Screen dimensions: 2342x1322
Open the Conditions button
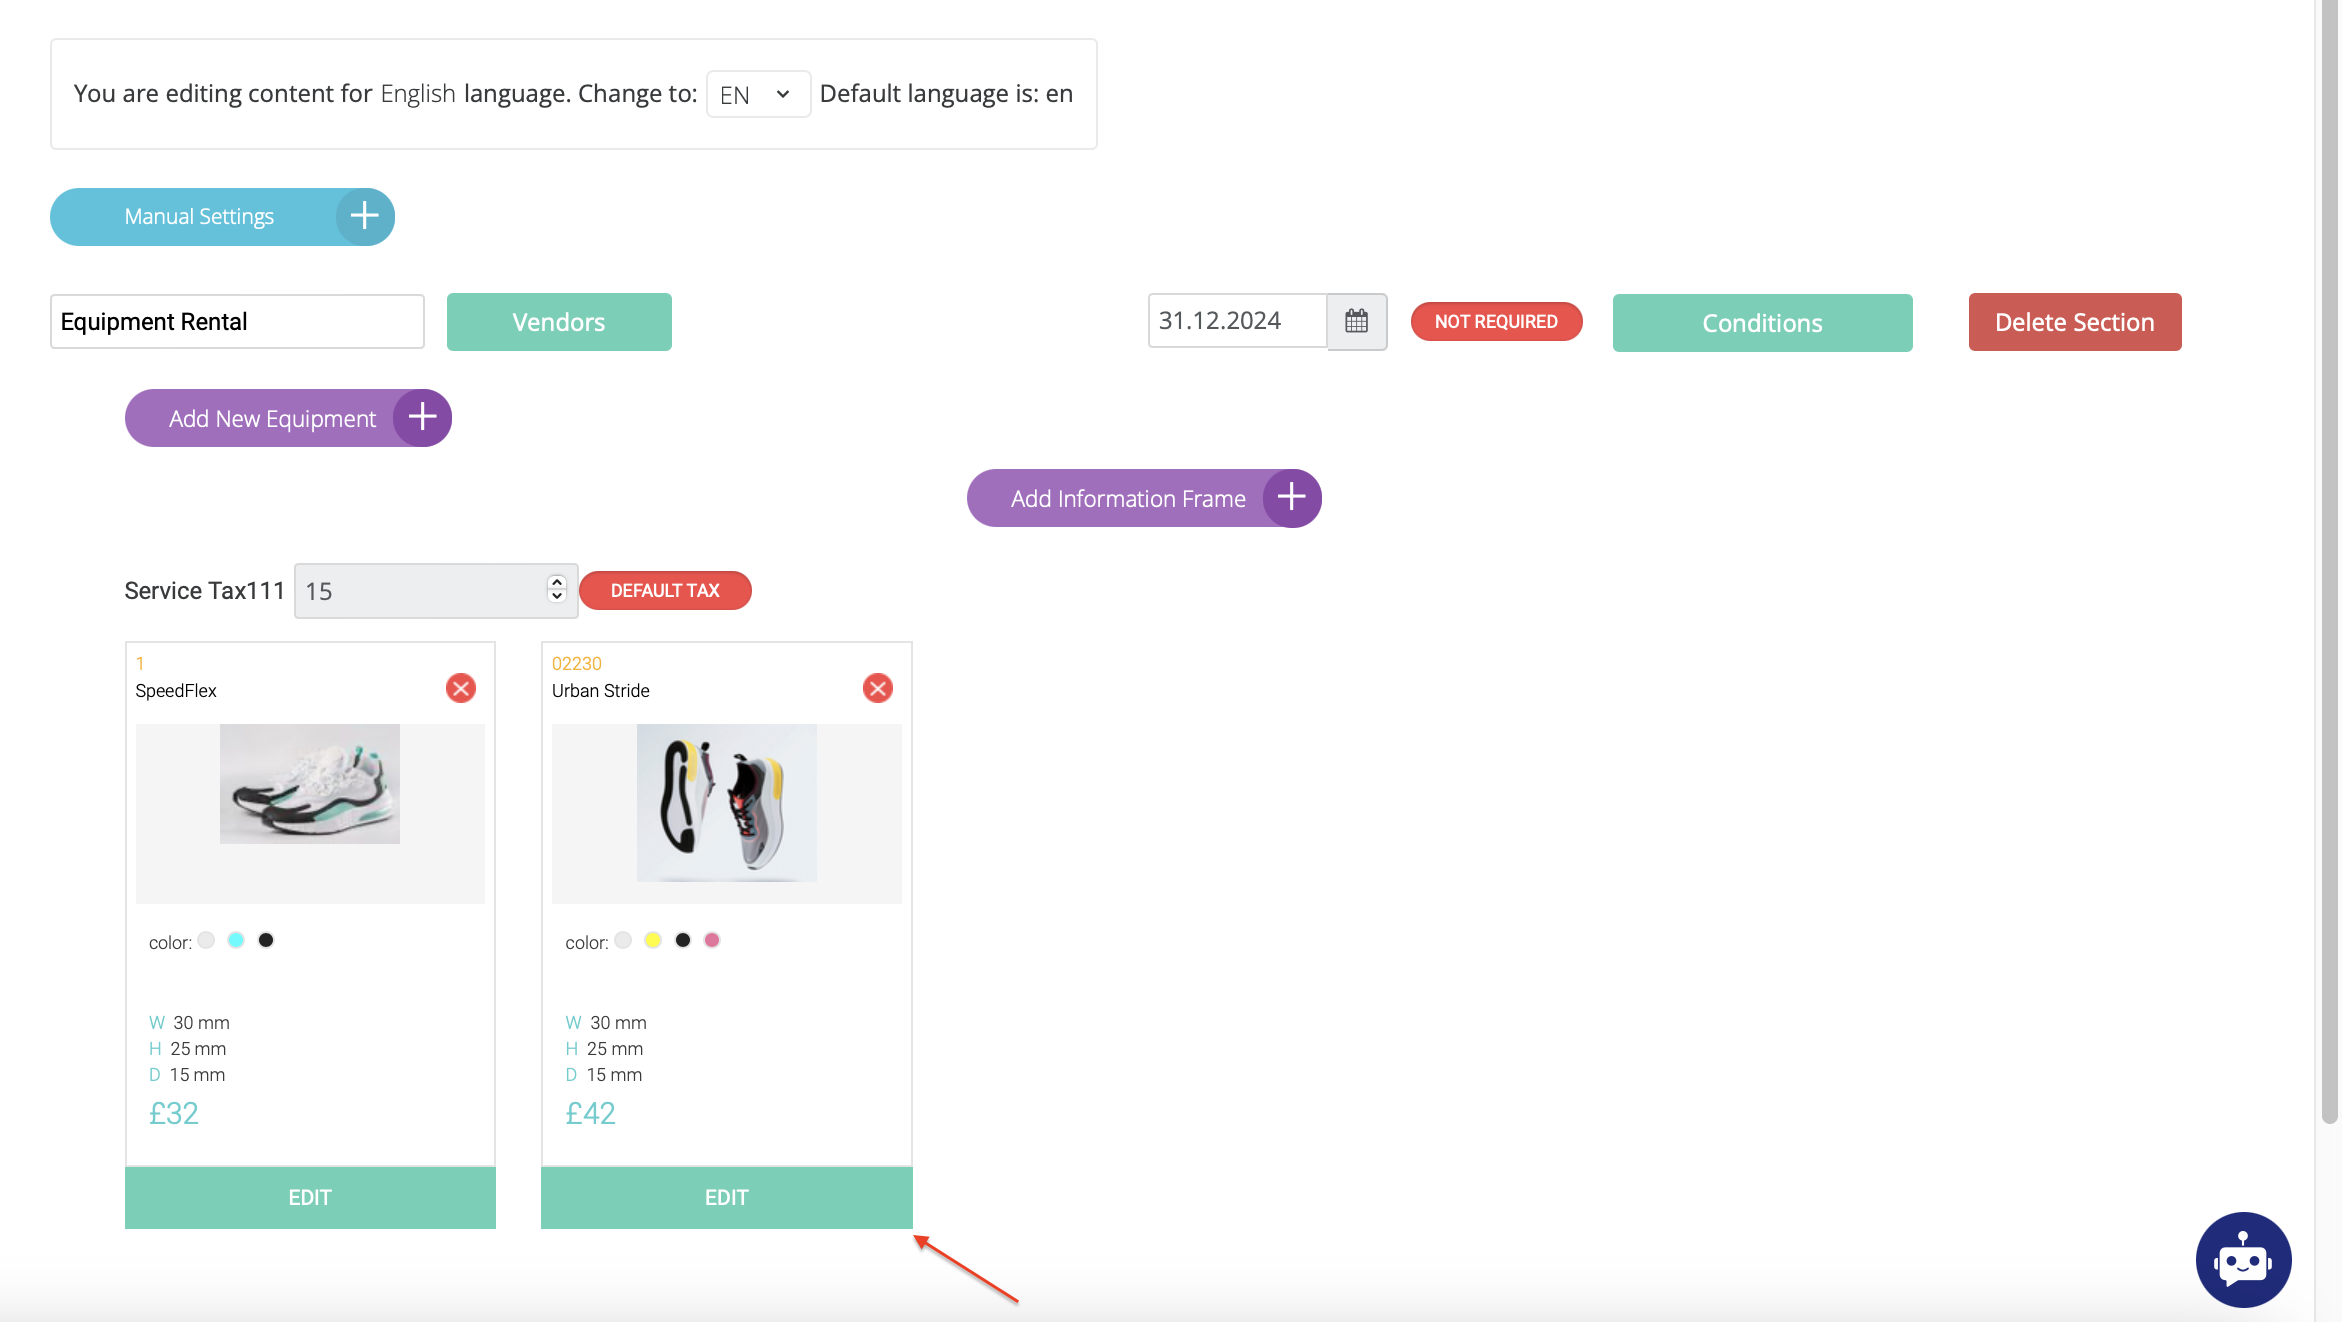click(x=1762, y=323)
